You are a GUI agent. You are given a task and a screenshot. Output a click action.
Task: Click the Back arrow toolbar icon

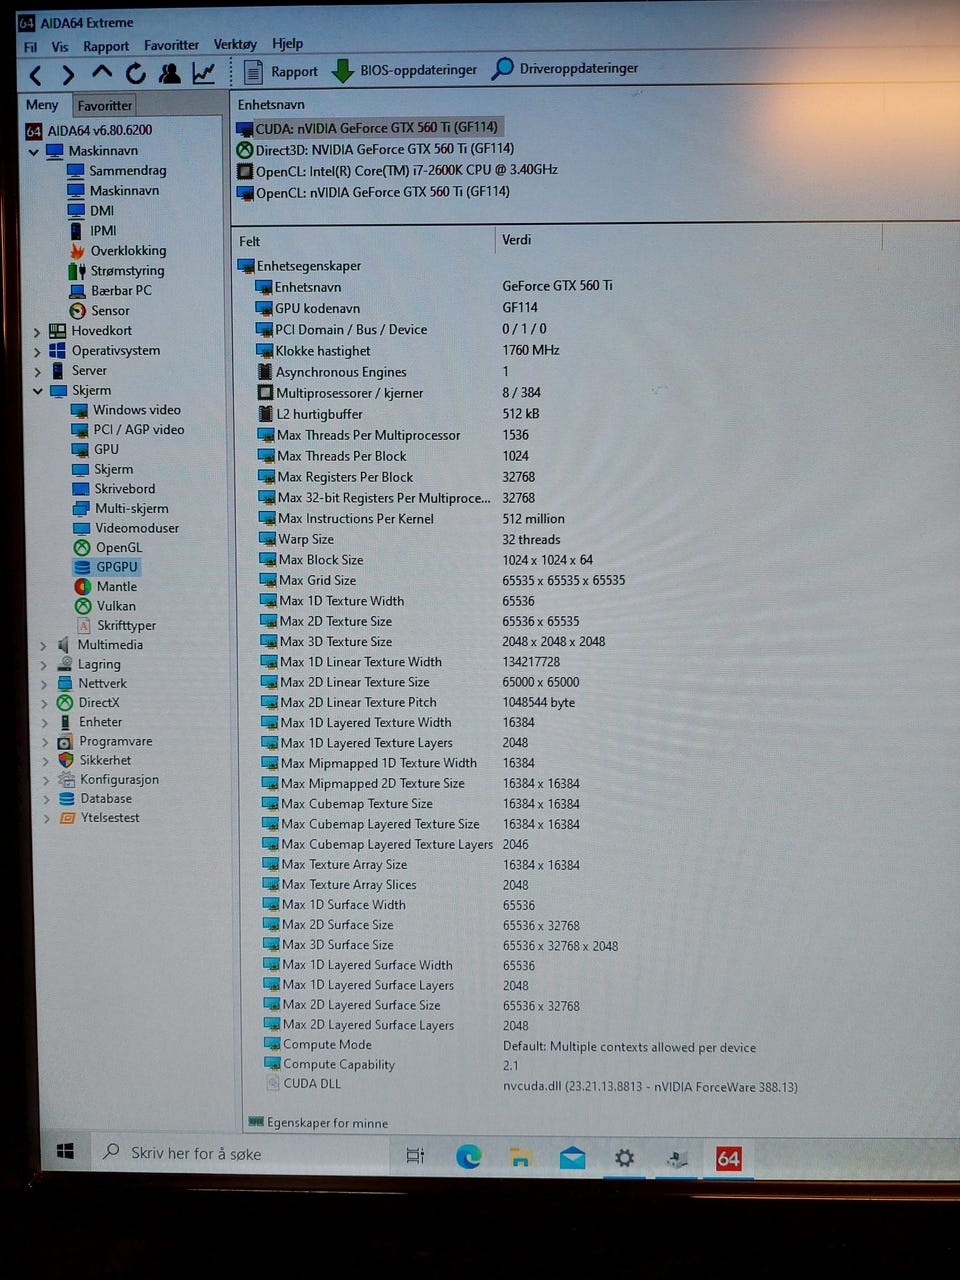tap(36, 75)
